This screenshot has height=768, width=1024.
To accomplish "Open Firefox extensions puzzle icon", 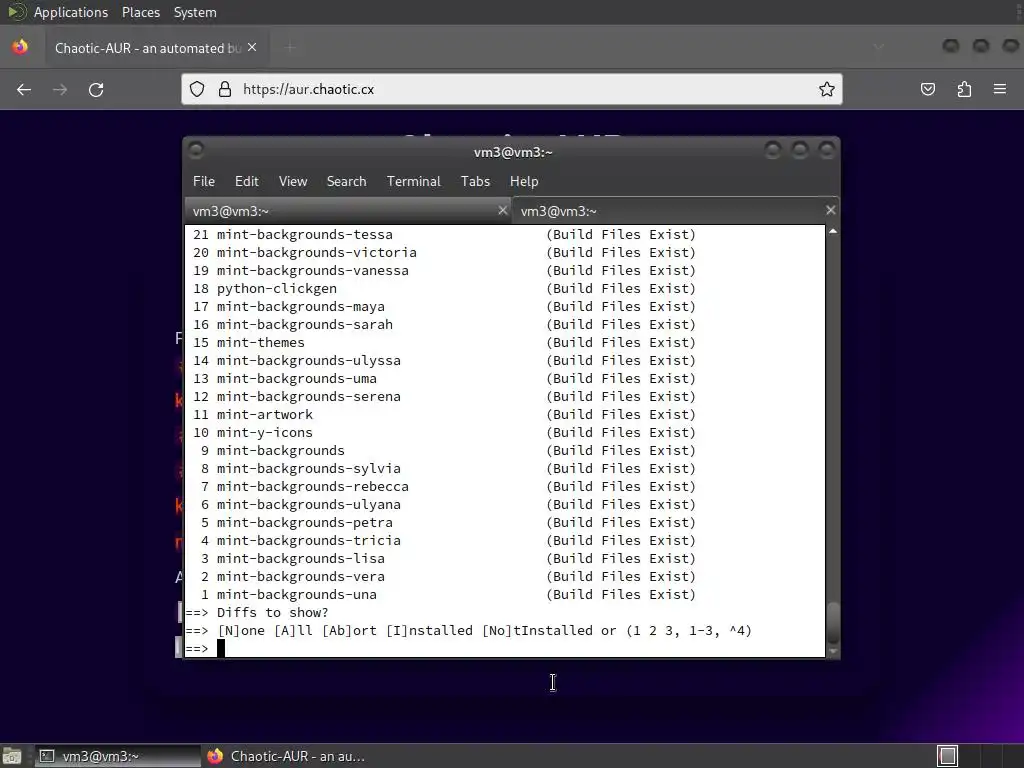I will 964,89.
